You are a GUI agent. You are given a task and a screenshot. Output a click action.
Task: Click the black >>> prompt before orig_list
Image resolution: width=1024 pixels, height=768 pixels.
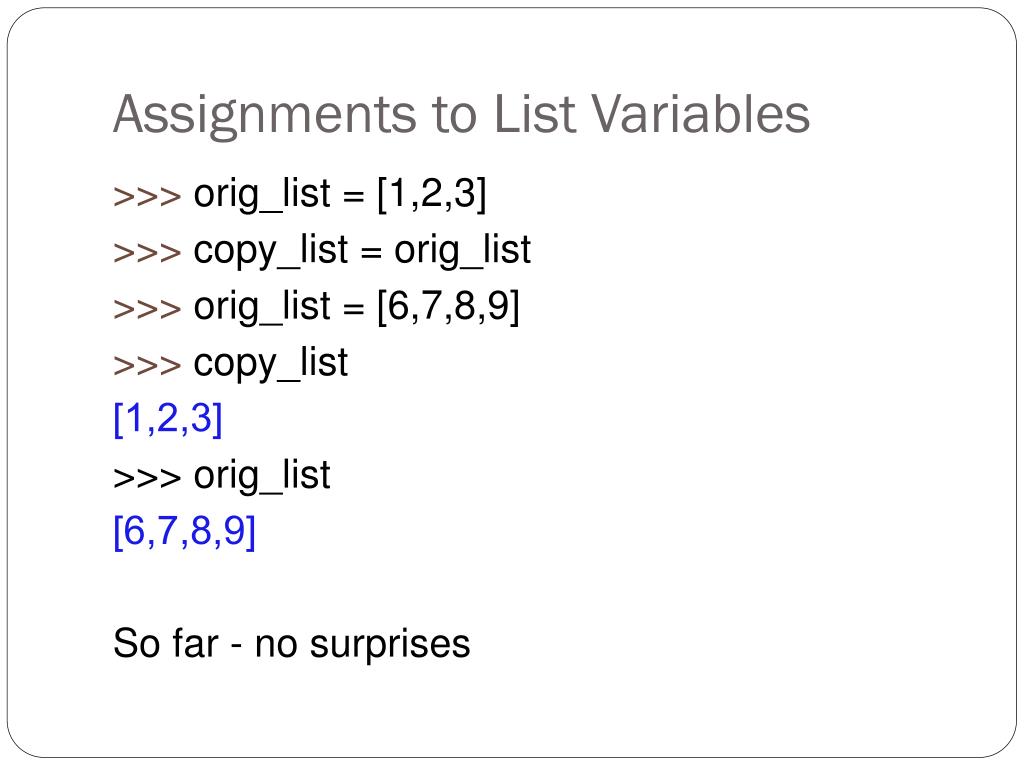click(147, 477)
